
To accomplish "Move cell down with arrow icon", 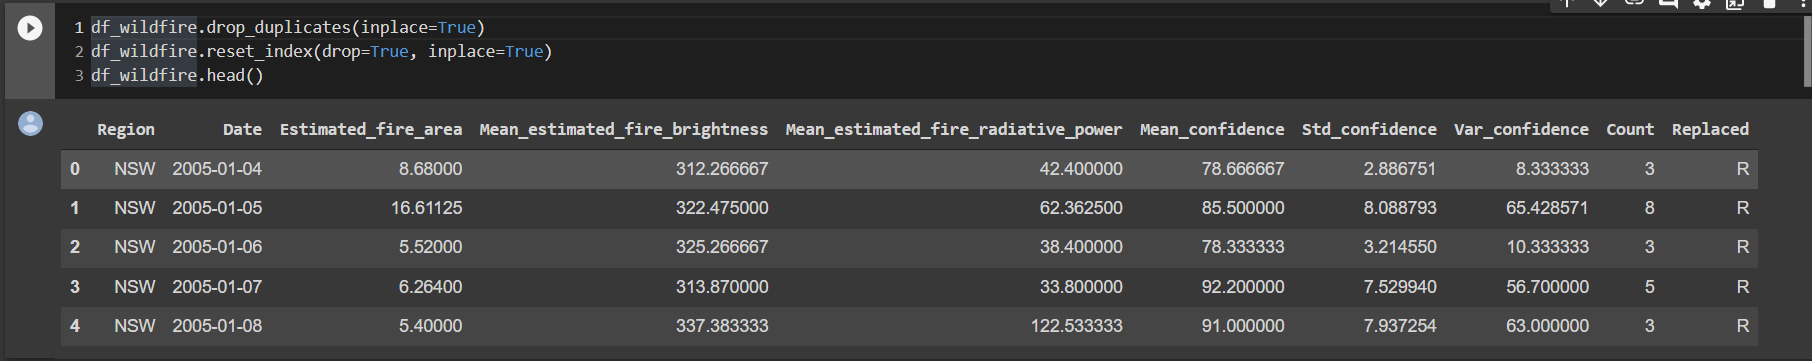I will (x=1601, y=4).
